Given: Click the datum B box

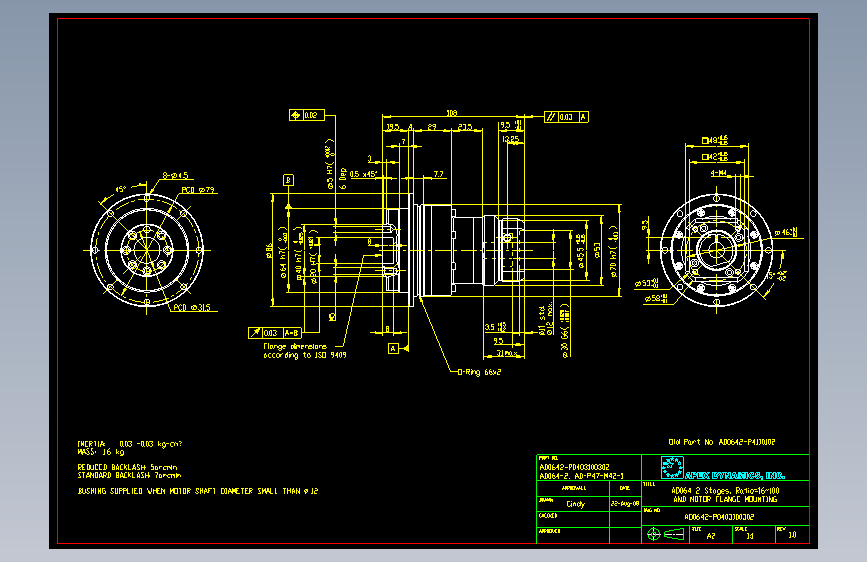Looking at the screenshot, I should [x=288, y=180].
